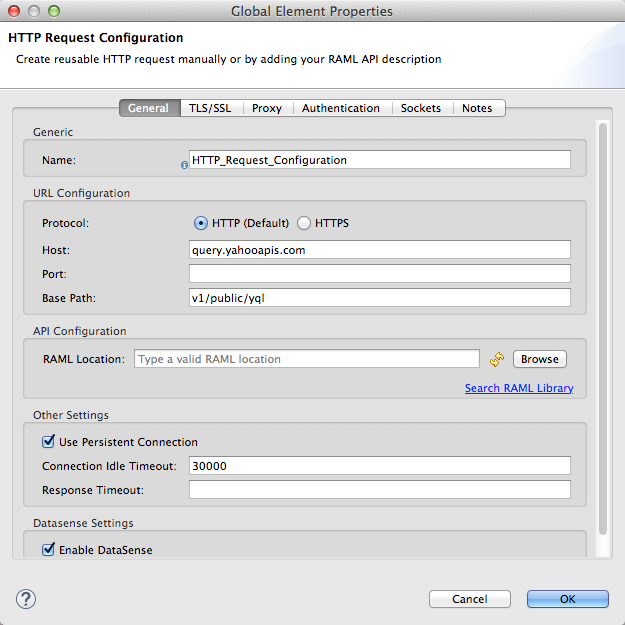
Task: Click the vertical scrollbar of the panel
Action: click(x=602, y=330)
